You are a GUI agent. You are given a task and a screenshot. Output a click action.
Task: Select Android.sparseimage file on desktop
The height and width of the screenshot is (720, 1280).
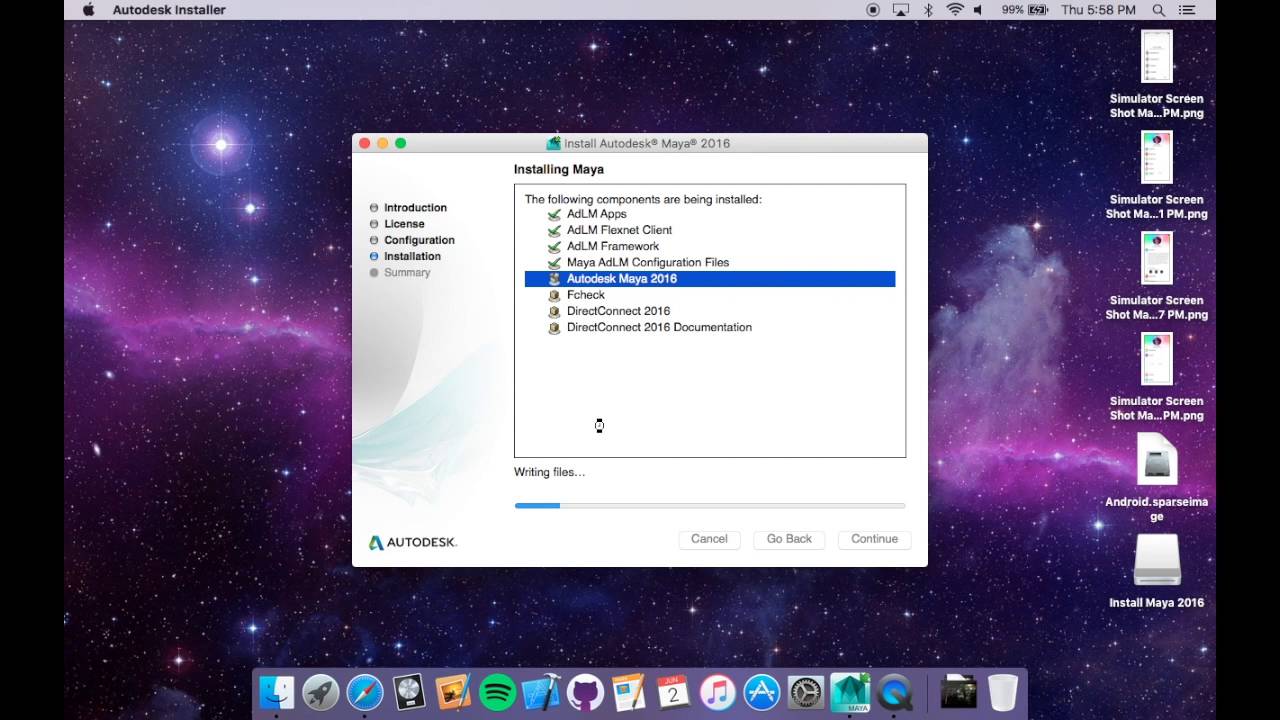(1156, 478)
